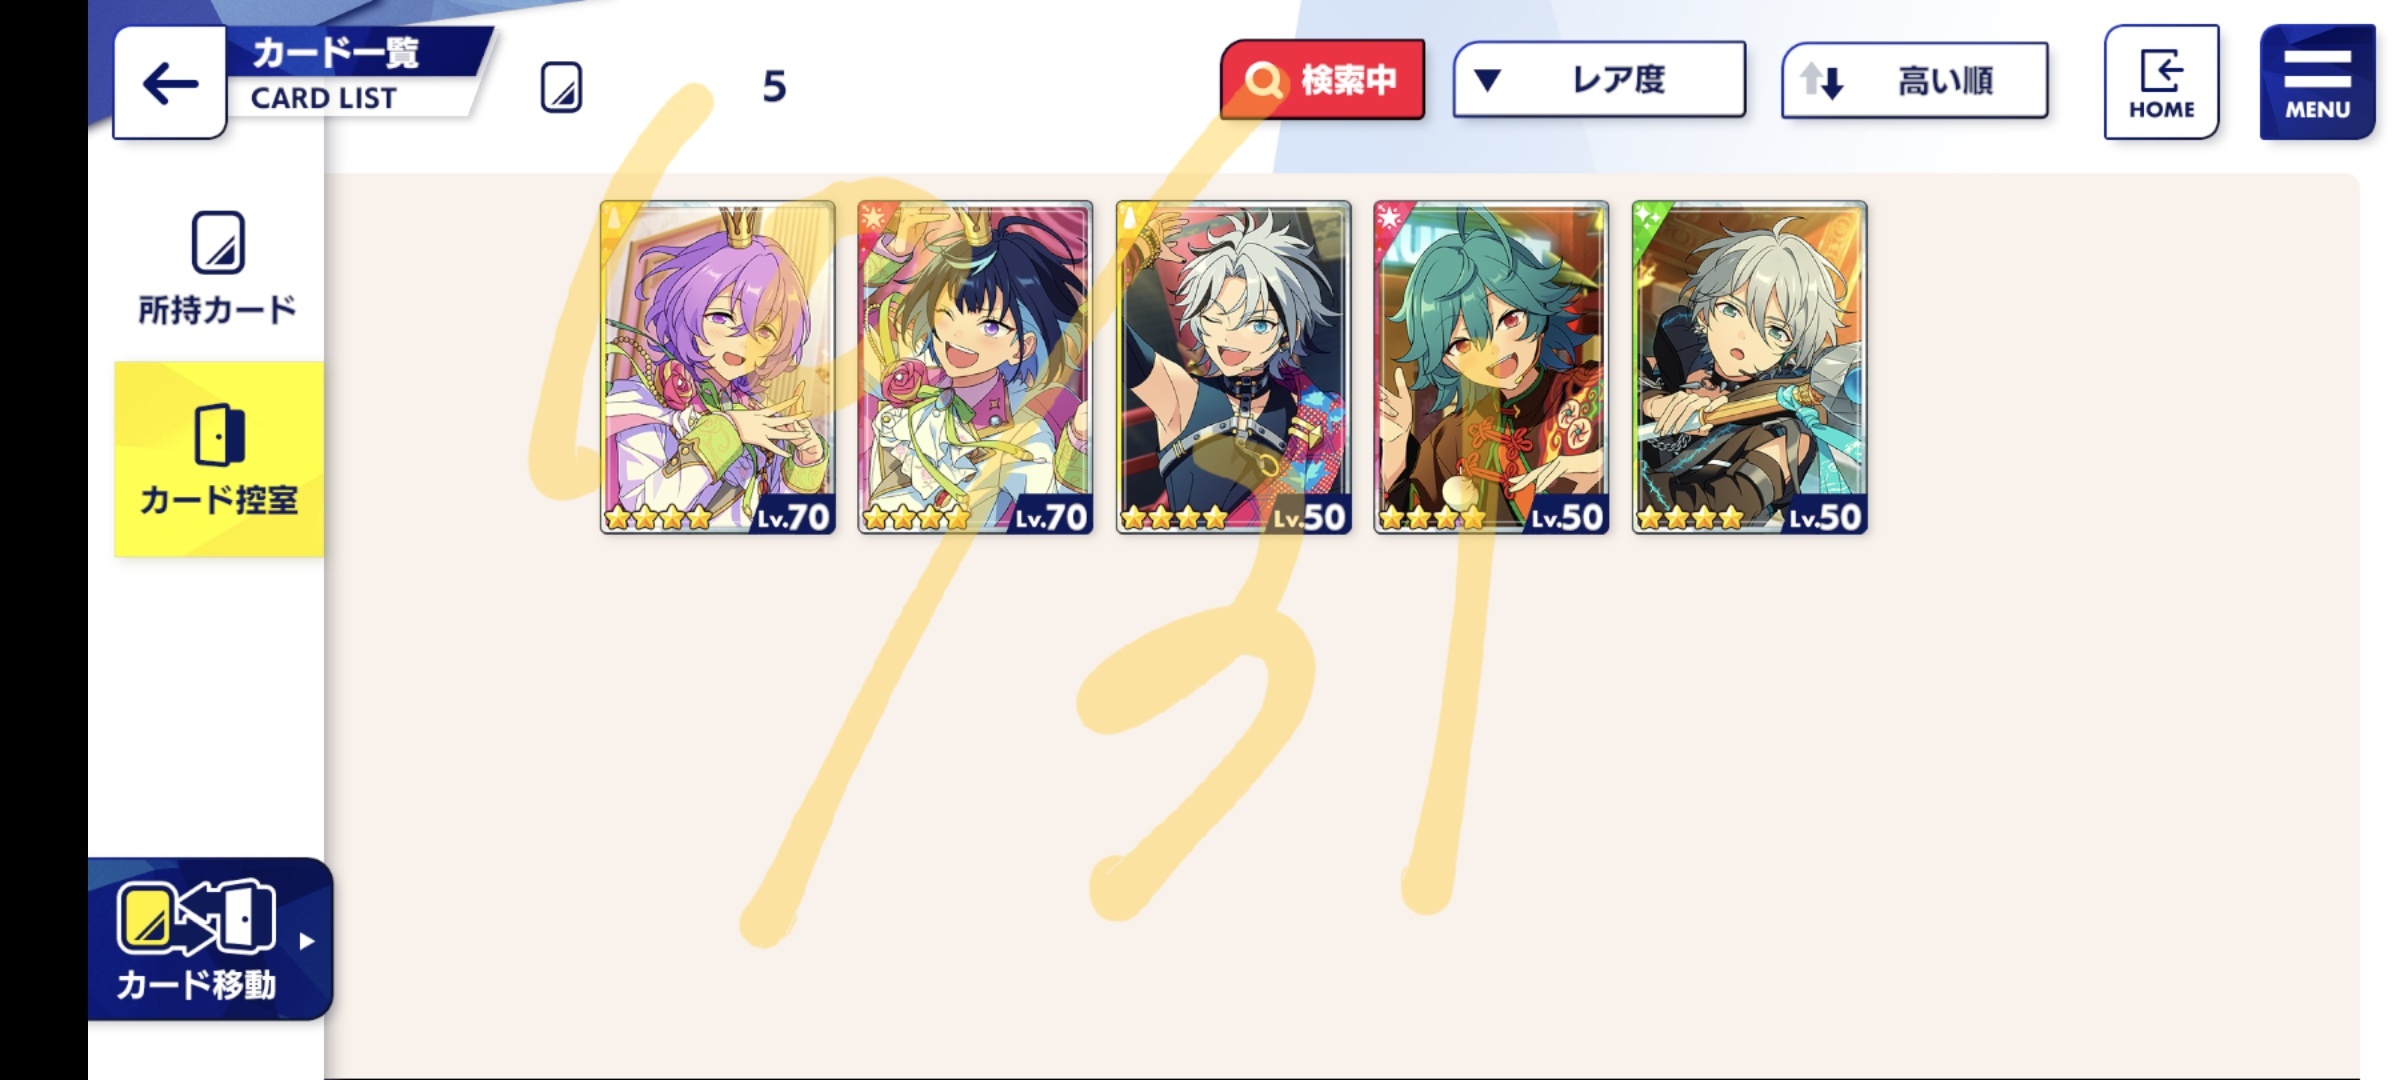Click the 高い順 order button

[x=1914, y=80]
